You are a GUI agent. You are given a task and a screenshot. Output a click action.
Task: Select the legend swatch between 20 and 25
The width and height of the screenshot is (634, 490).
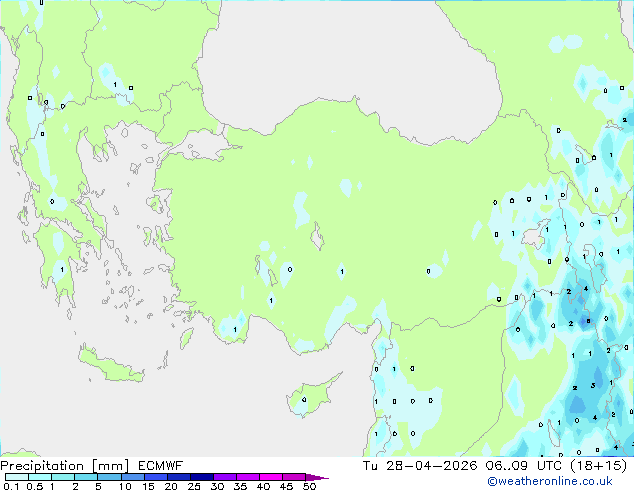178,477
